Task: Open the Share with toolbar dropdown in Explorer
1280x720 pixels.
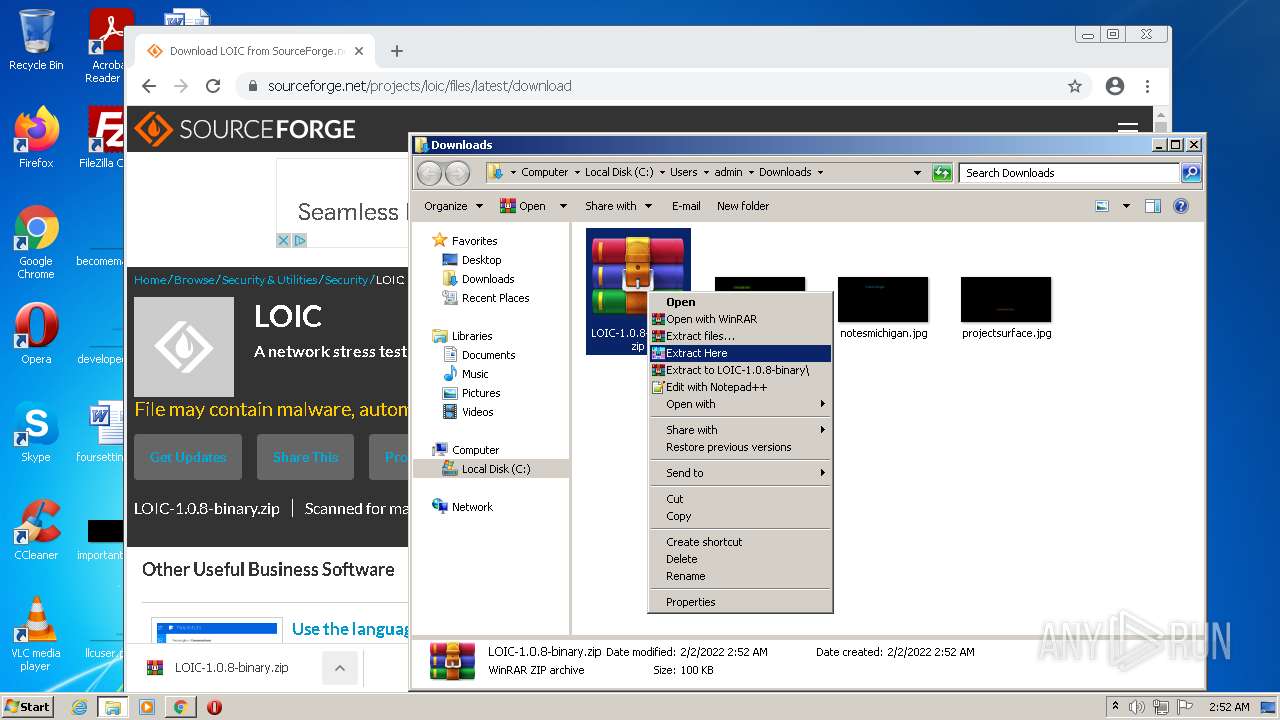Action: [x=618, y=206]
